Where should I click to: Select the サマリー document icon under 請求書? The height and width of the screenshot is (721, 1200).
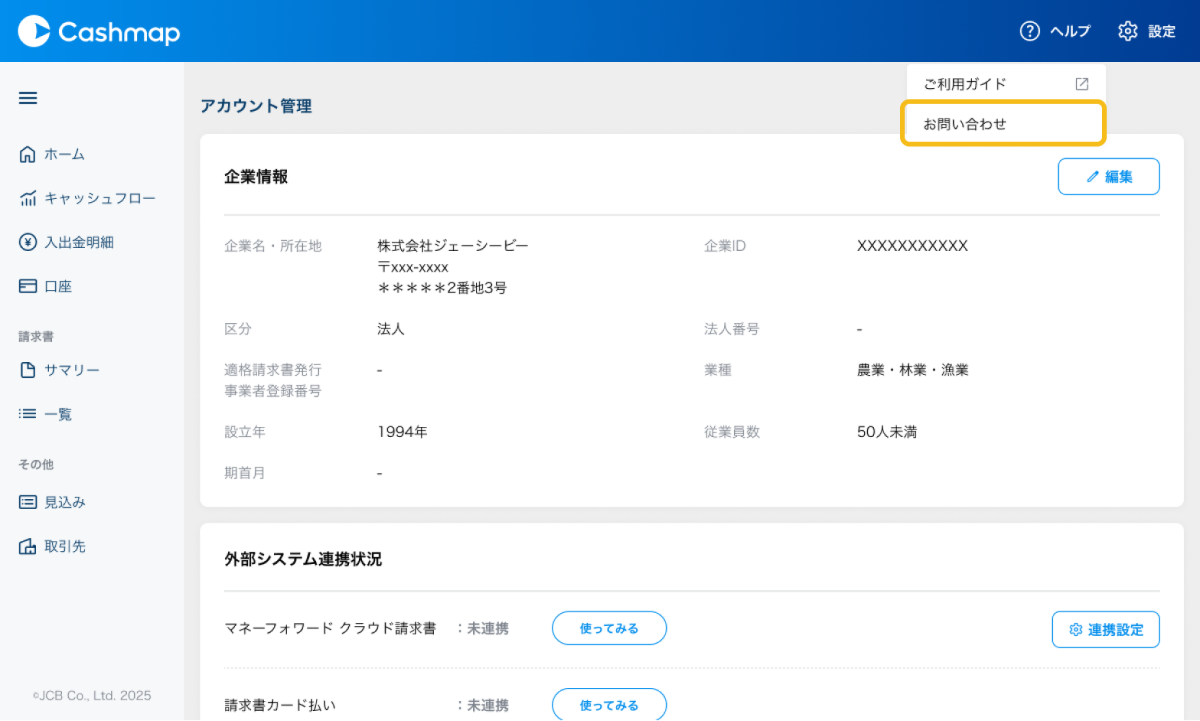coord(28,369)
